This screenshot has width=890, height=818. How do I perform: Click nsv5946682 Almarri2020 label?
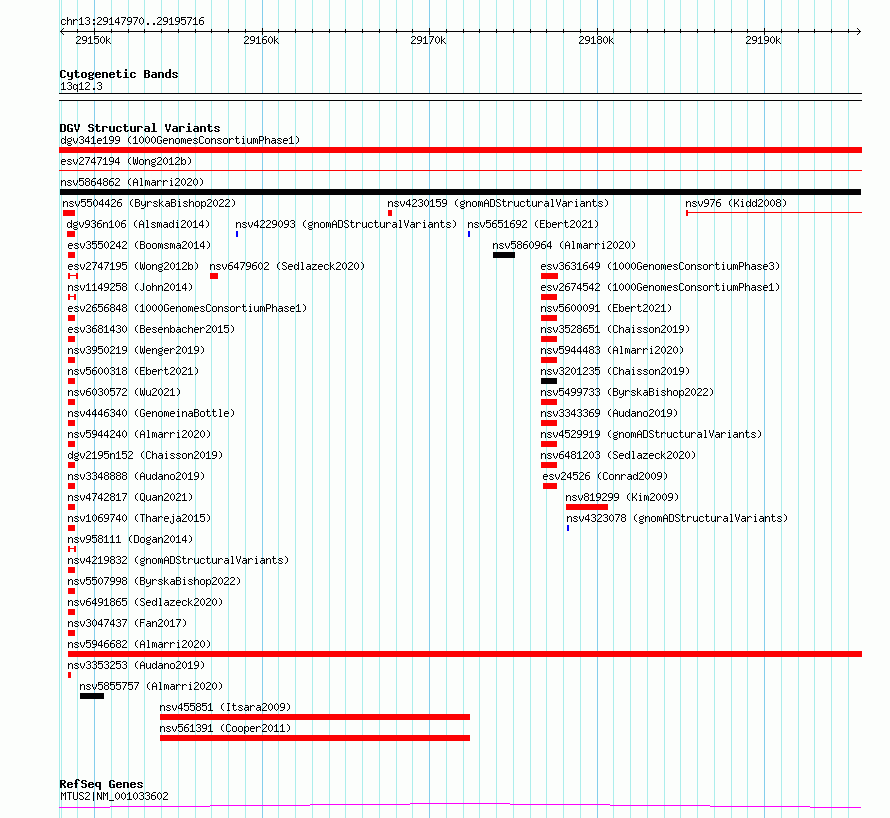pos(139,644)
